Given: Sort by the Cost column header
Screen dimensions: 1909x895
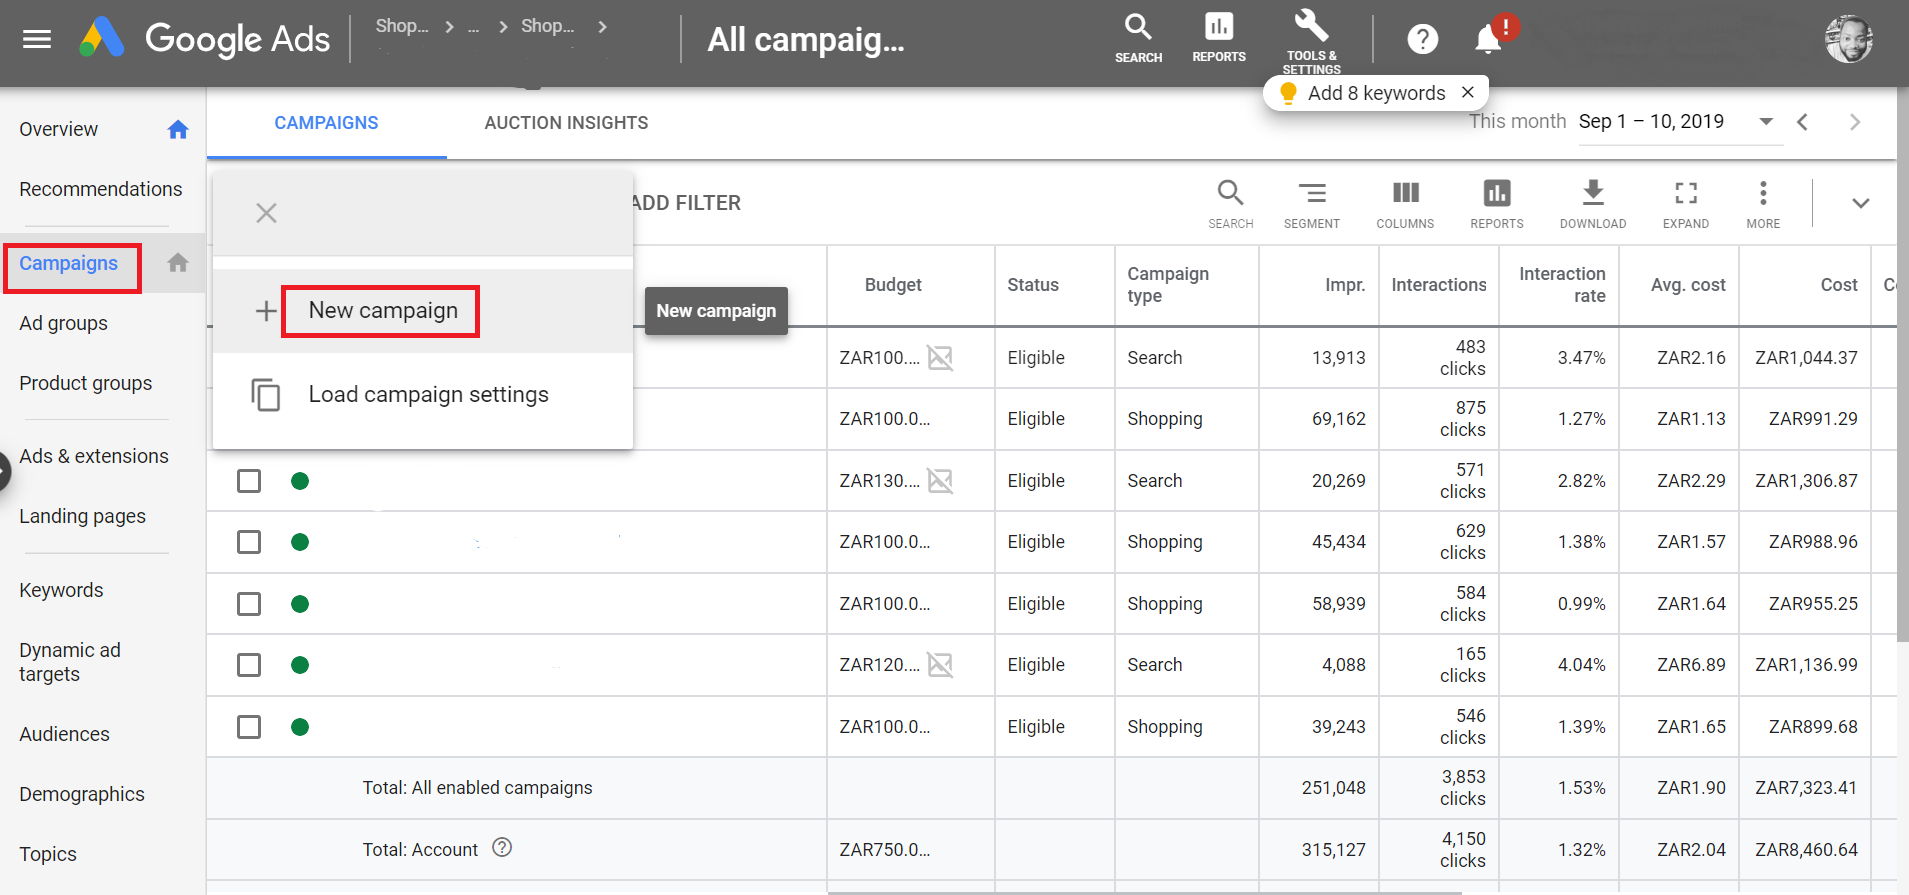Looking at the screenshot, I should (x=1839, y=285).
